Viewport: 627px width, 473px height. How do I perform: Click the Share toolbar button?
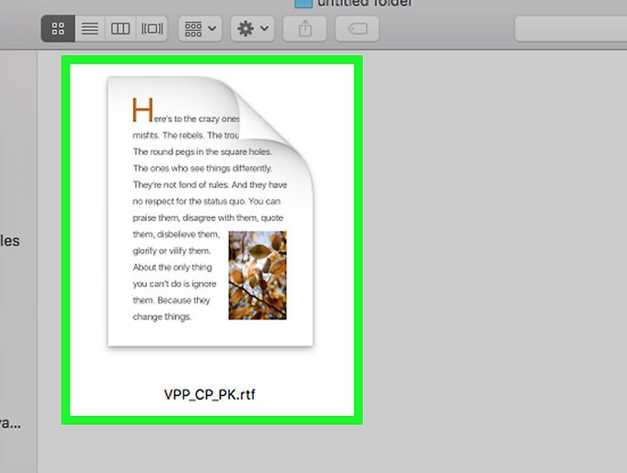pyautogui.click(x=305, y=28)
